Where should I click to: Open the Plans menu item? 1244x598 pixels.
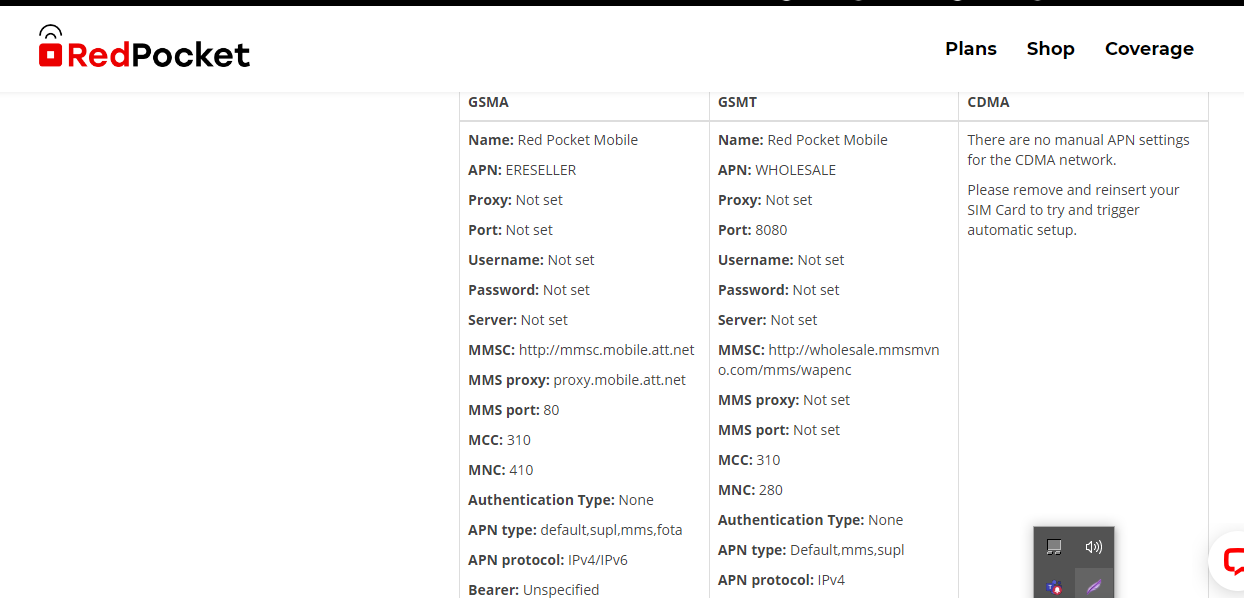point(970,48)
